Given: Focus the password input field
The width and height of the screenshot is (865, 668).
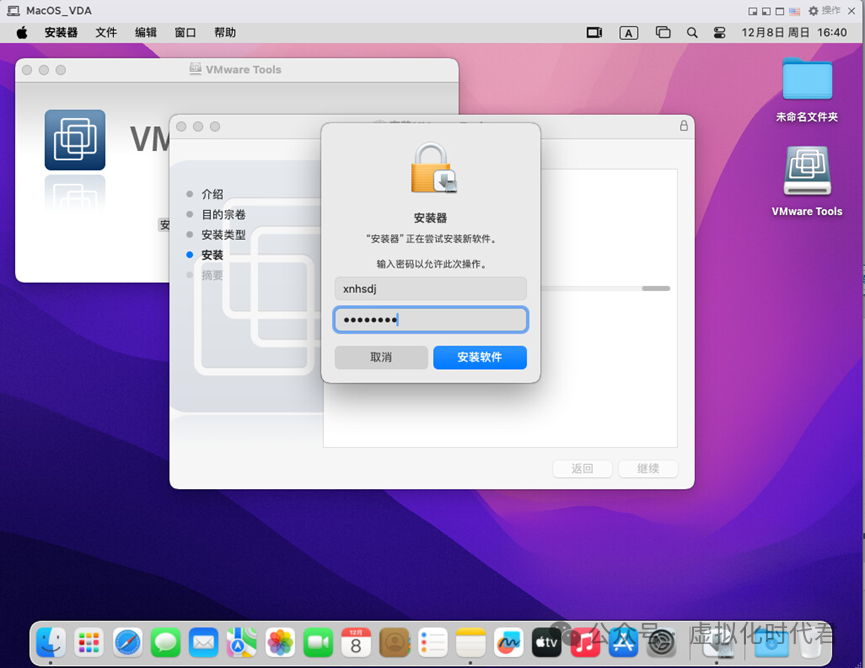Looking at the screenshot, I should coord(430,320).
